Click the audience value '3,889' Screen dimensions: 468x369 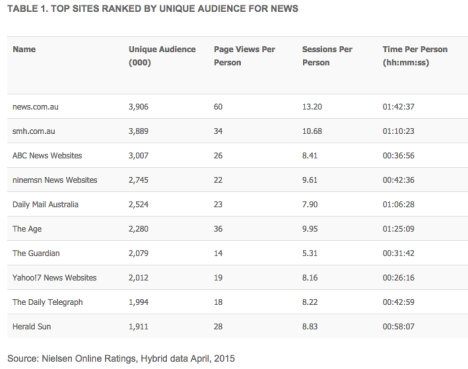(138, 131)
